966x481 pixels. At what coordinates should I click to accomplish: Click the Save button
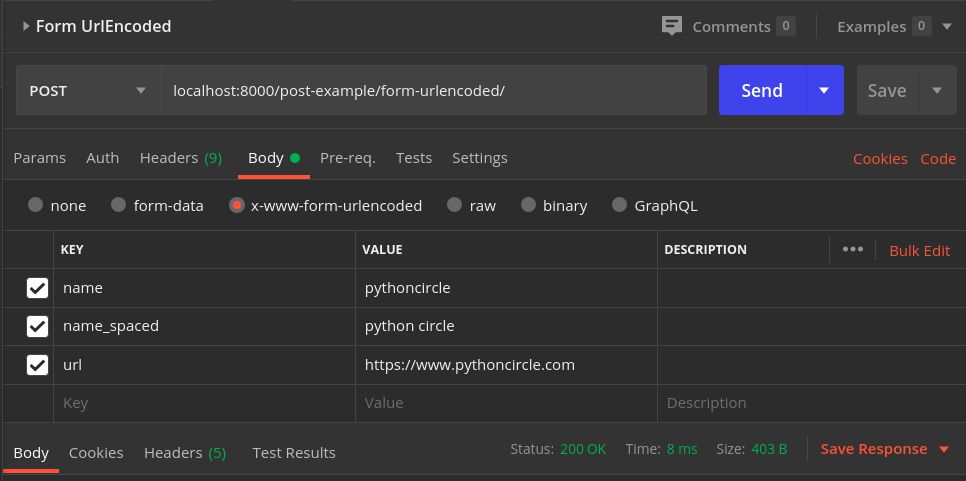click(x=887, y=91)
